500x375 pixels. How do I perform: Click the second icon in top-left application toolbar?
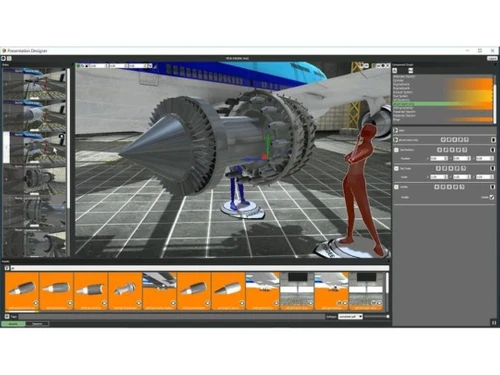click(x=9, y=58)
